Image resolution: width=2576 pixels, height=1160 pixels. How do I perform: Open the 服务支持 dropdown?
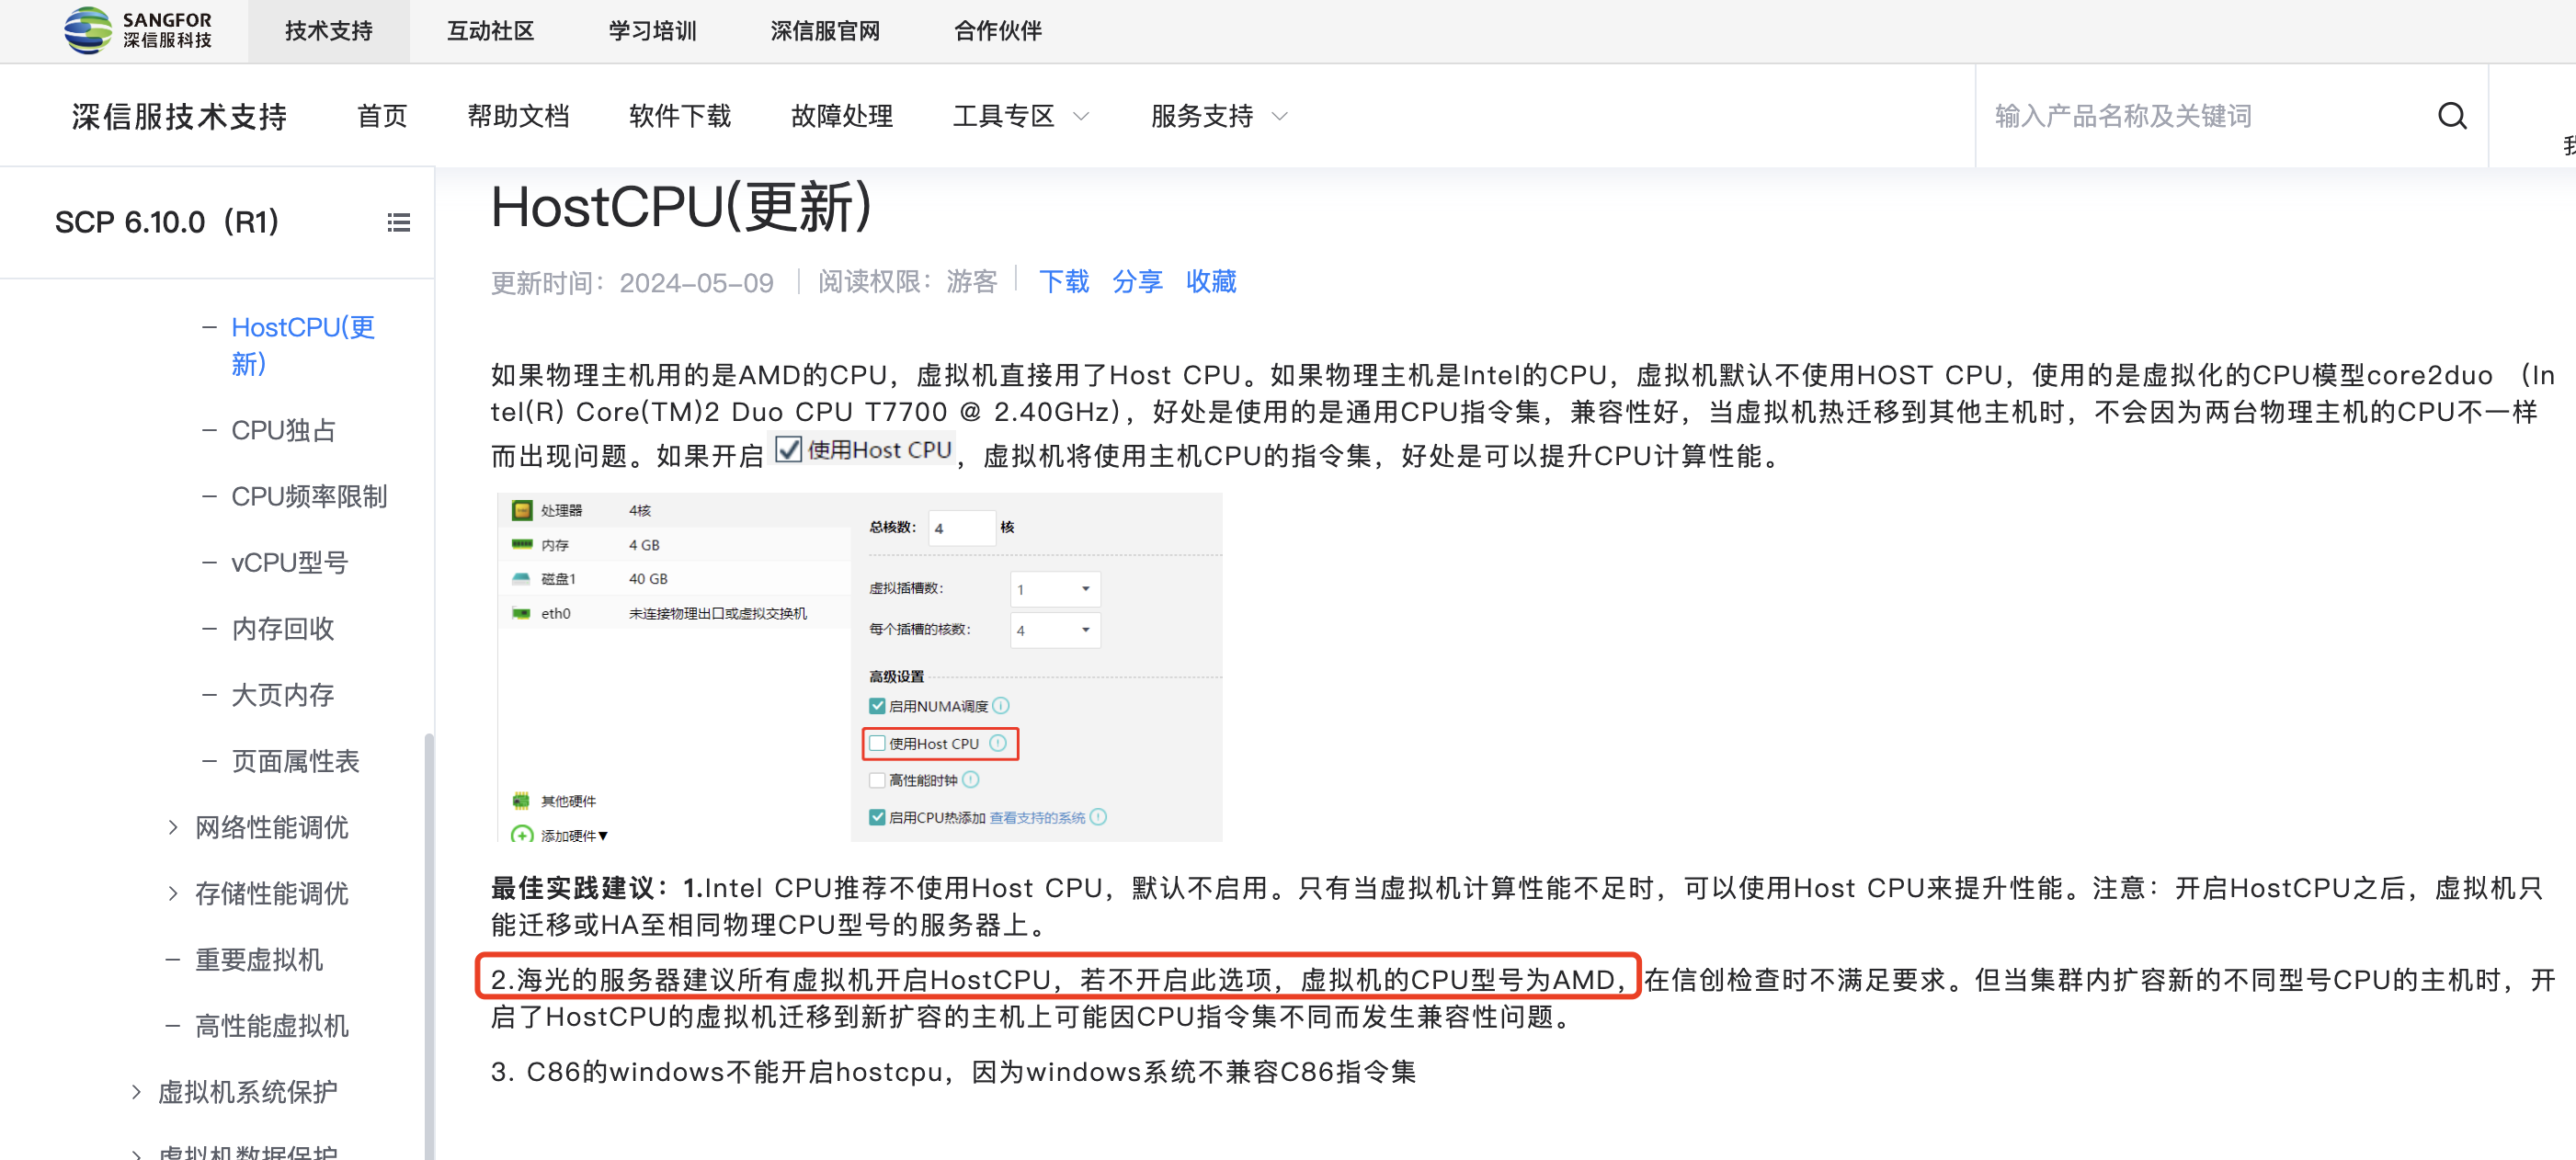pyautogui.click(x=1219, y=116)
